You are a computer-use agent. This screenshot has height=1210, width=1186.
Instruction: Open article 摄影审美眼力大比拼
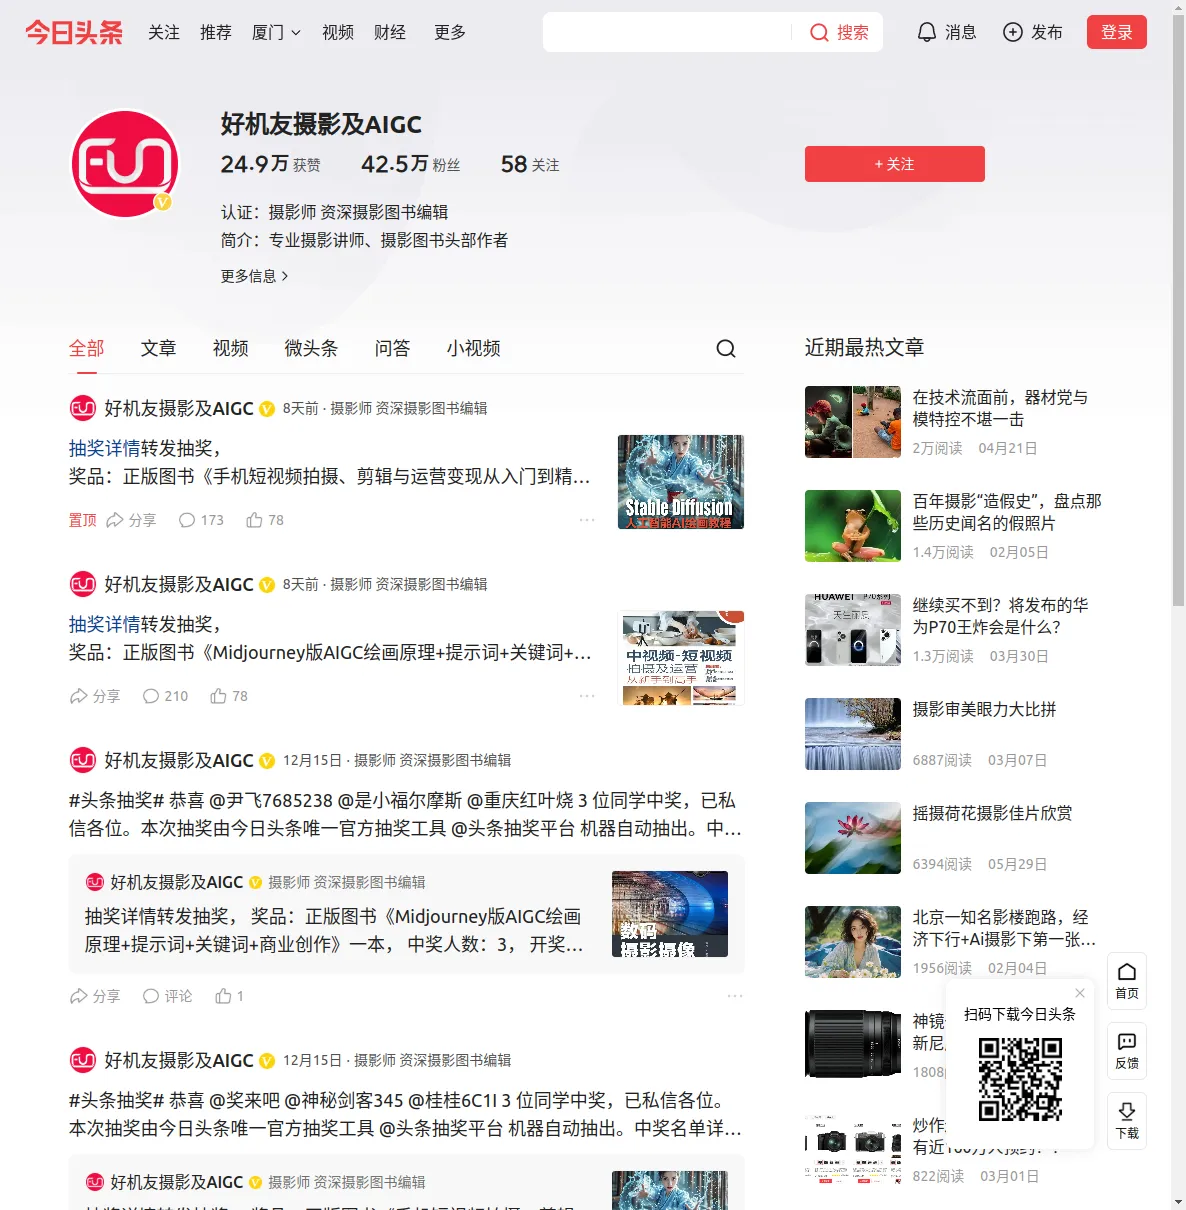coord(984,709)
